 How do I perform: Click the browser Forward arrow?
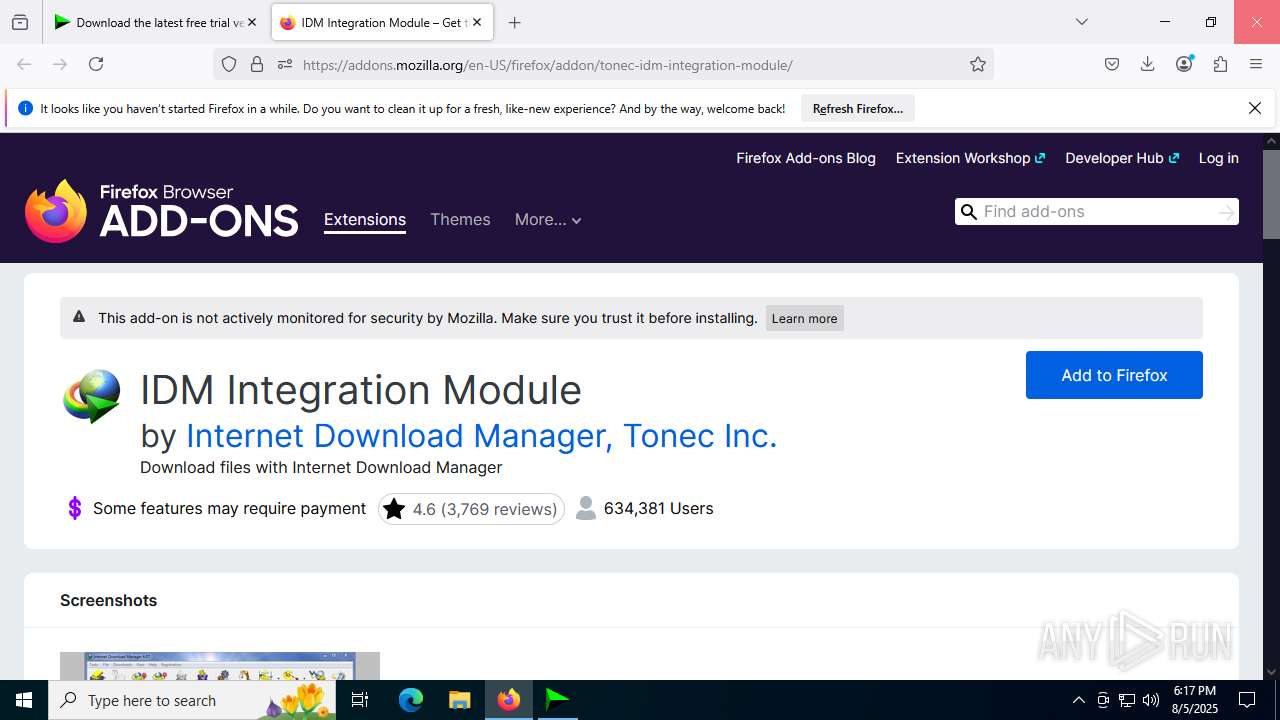pos(60,64)
